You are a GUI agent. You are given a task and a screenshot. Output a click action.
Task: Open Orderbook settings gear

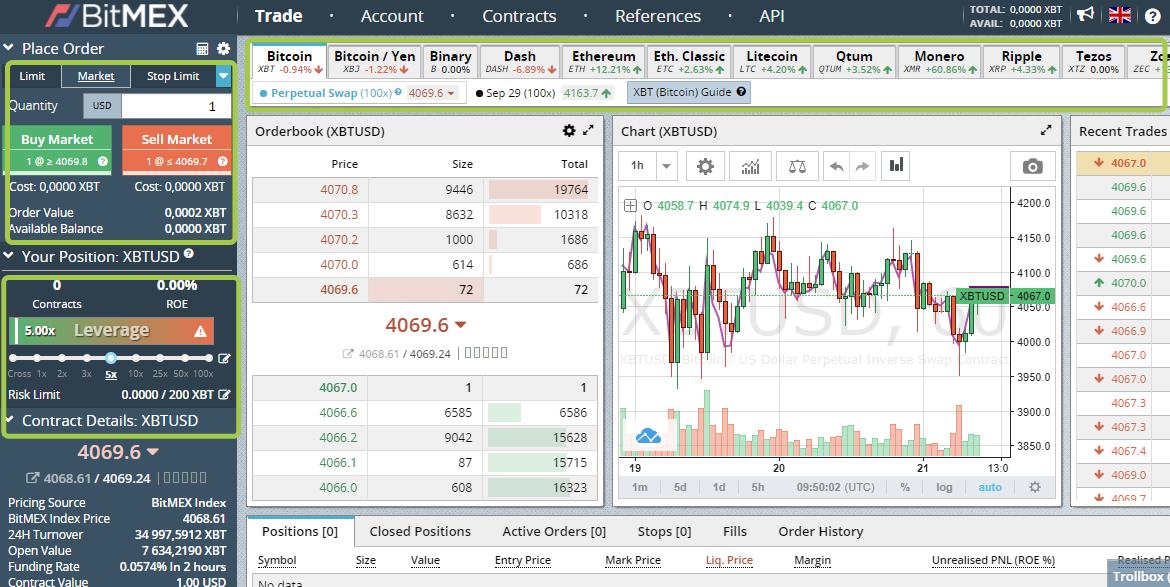(569, 131)
